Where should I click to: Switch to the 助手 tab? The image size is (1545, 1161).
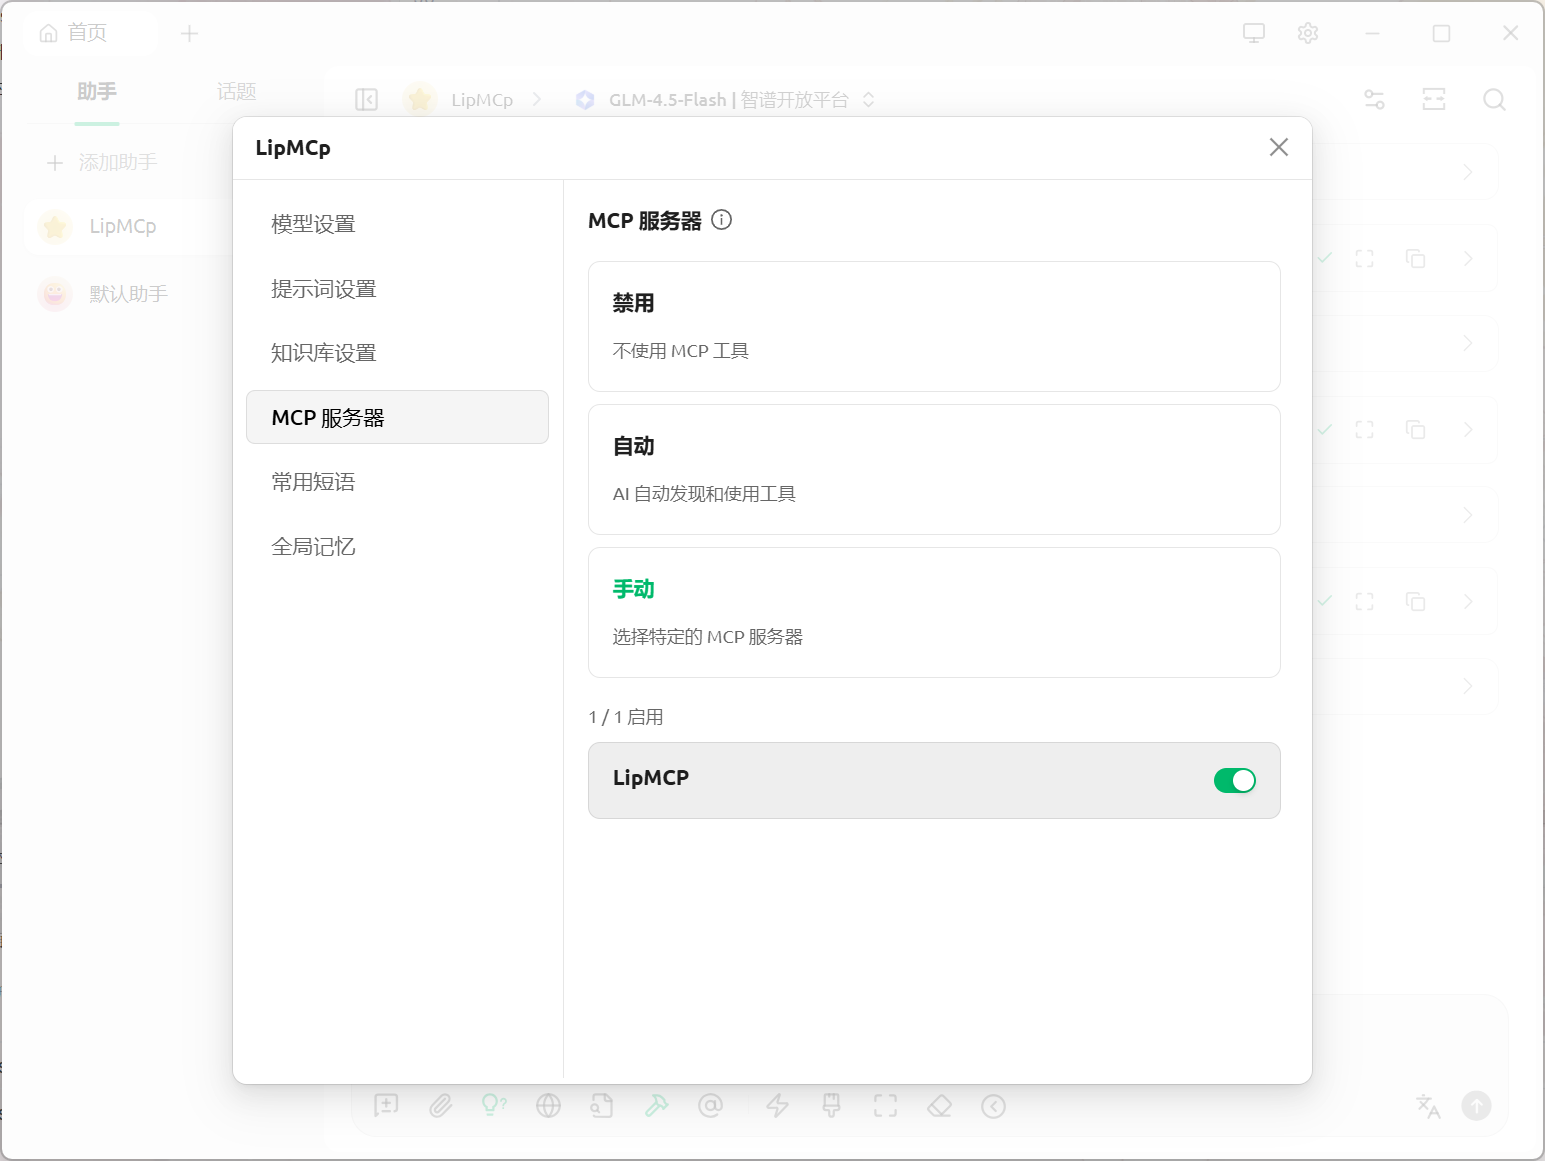pyautogui.click(x=97, y=92)
